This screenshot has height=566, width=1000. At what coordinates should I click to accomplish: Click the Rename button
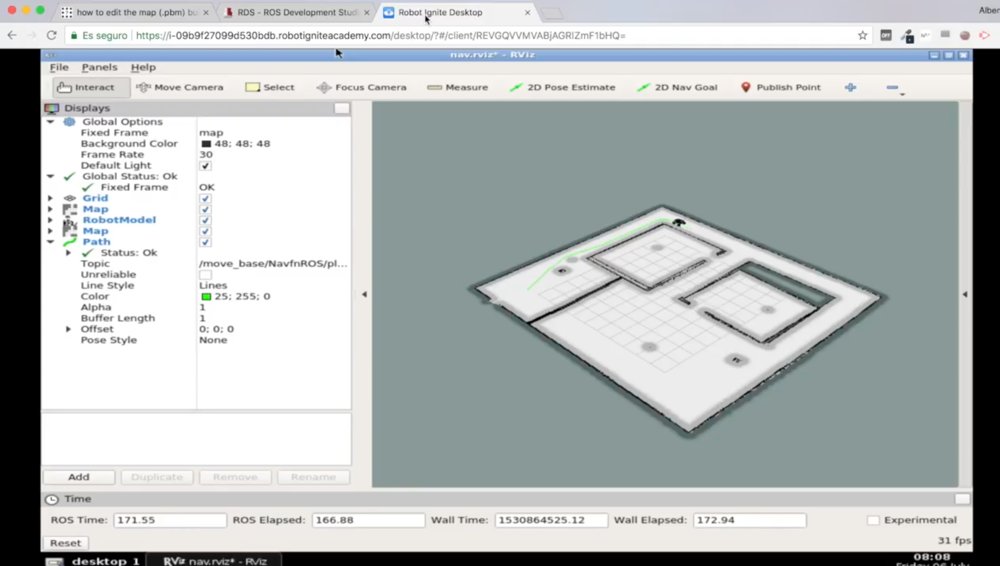coord(312,477)
